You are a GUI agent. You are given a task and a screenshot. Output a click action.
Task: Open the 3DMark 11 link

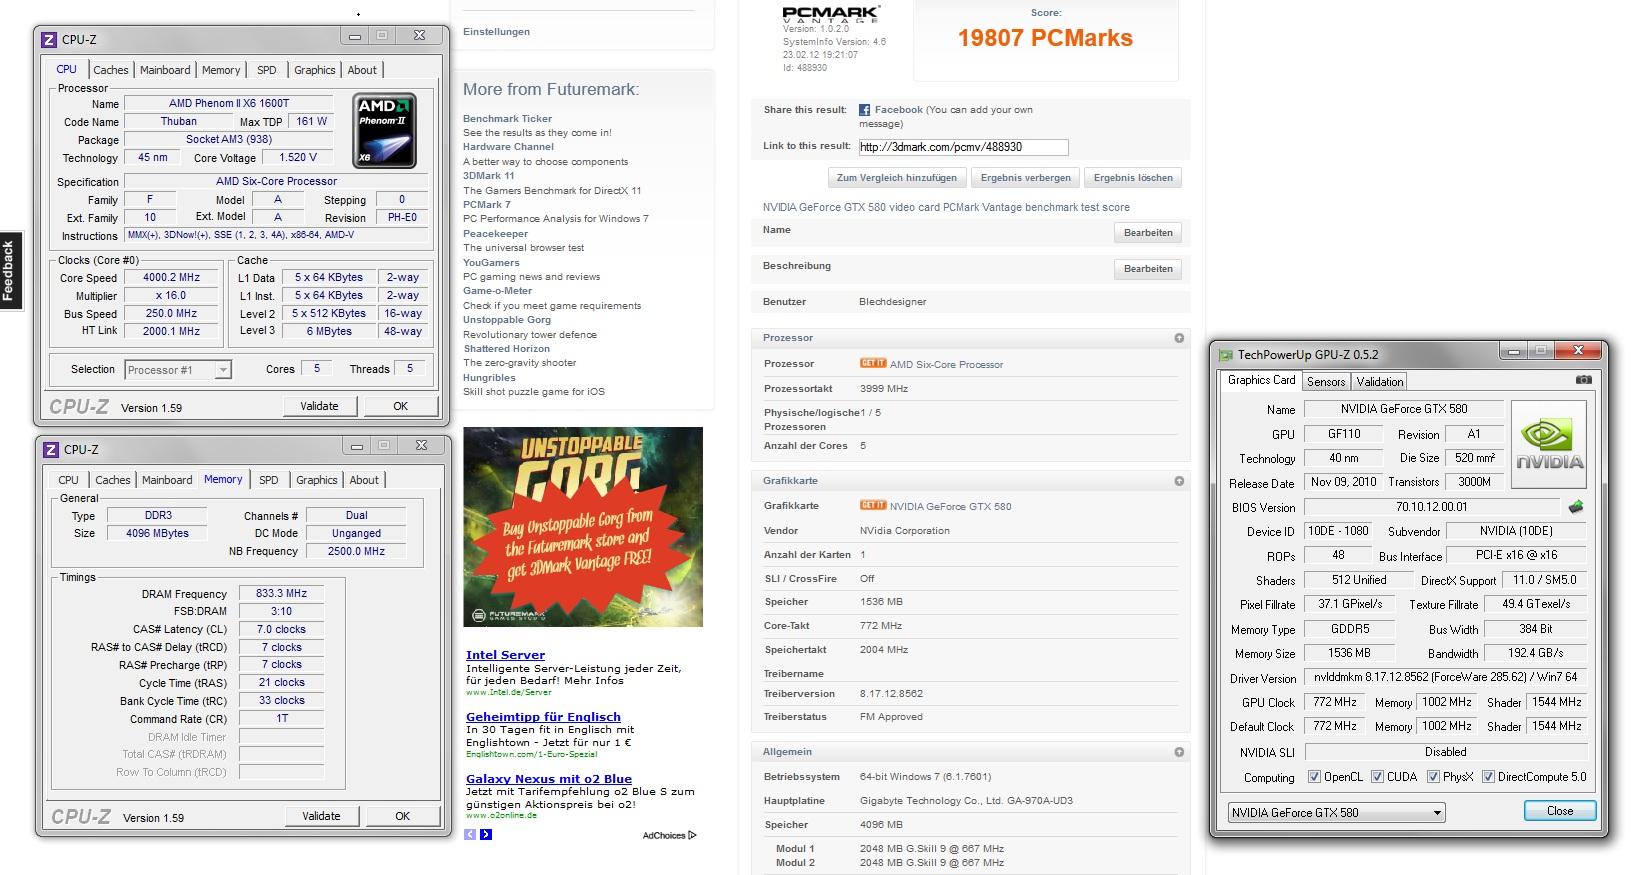point(488,176)
